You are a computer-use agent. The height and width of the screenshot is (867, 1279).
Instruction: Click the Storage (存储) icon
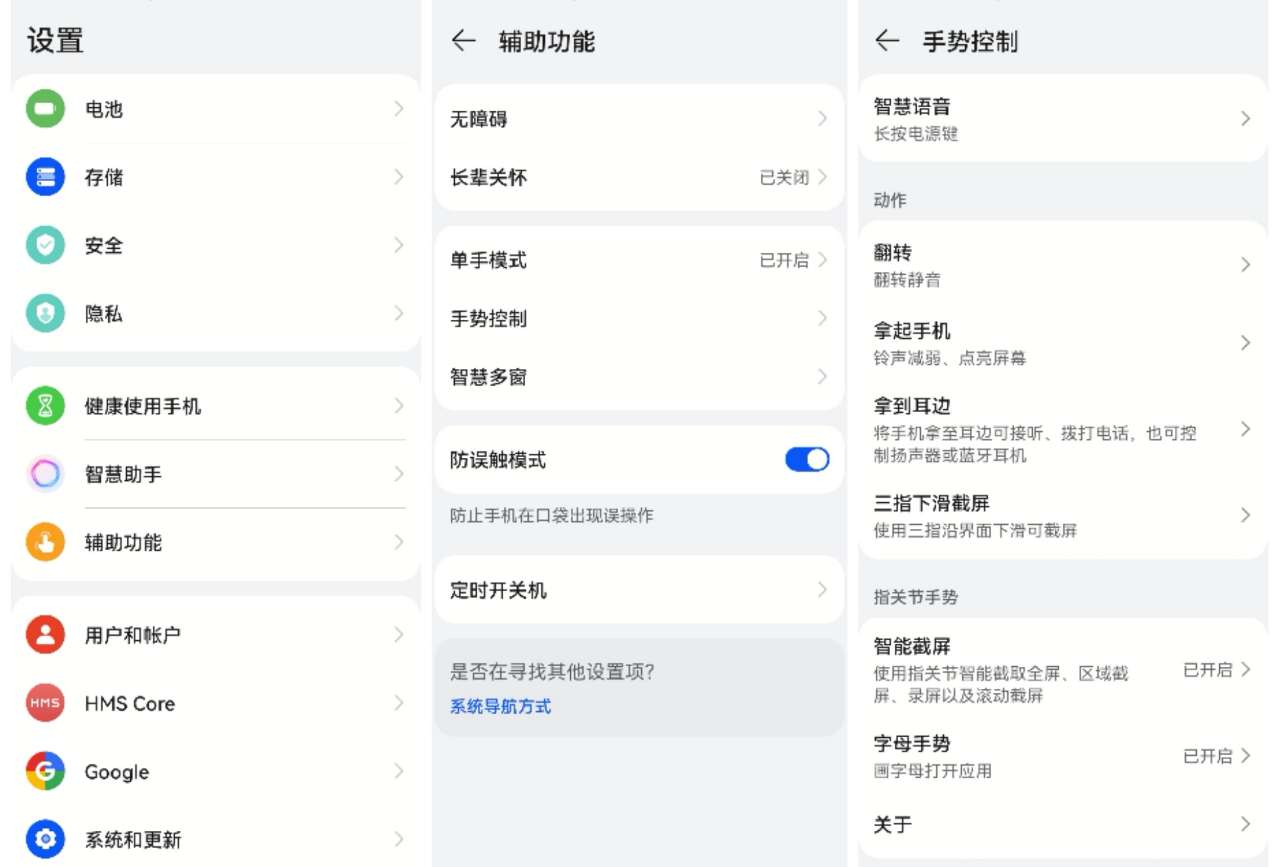[44, 177]
